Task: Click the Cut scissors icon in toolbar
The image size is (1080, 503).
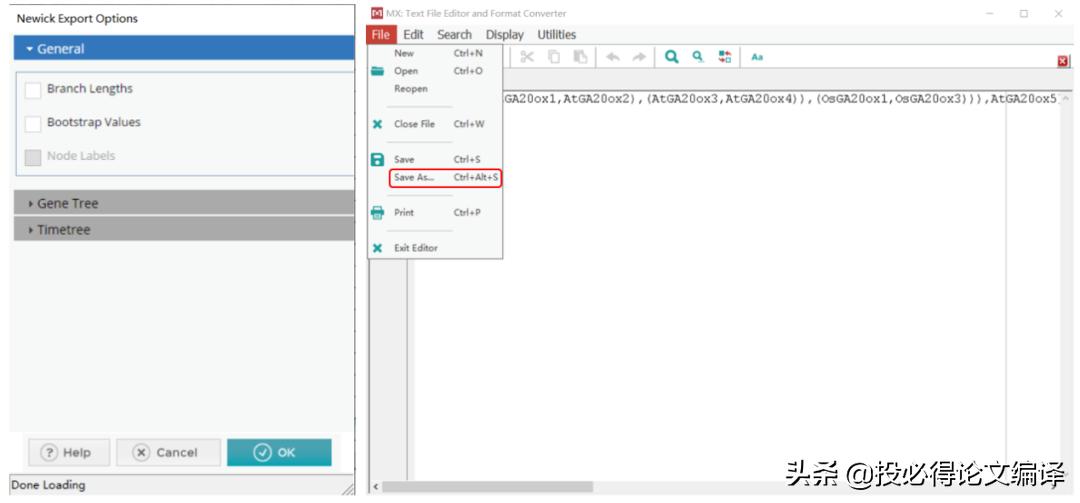Action: (526, 58)
